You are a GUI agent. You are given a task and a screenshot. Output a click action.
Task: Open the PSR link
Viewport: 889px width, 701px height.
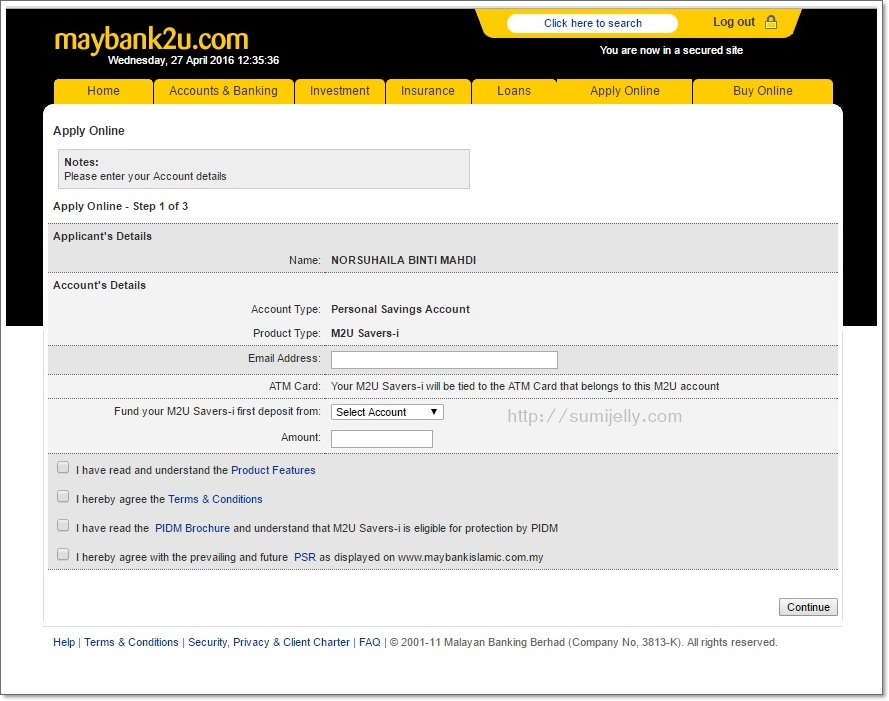(305, 557)
